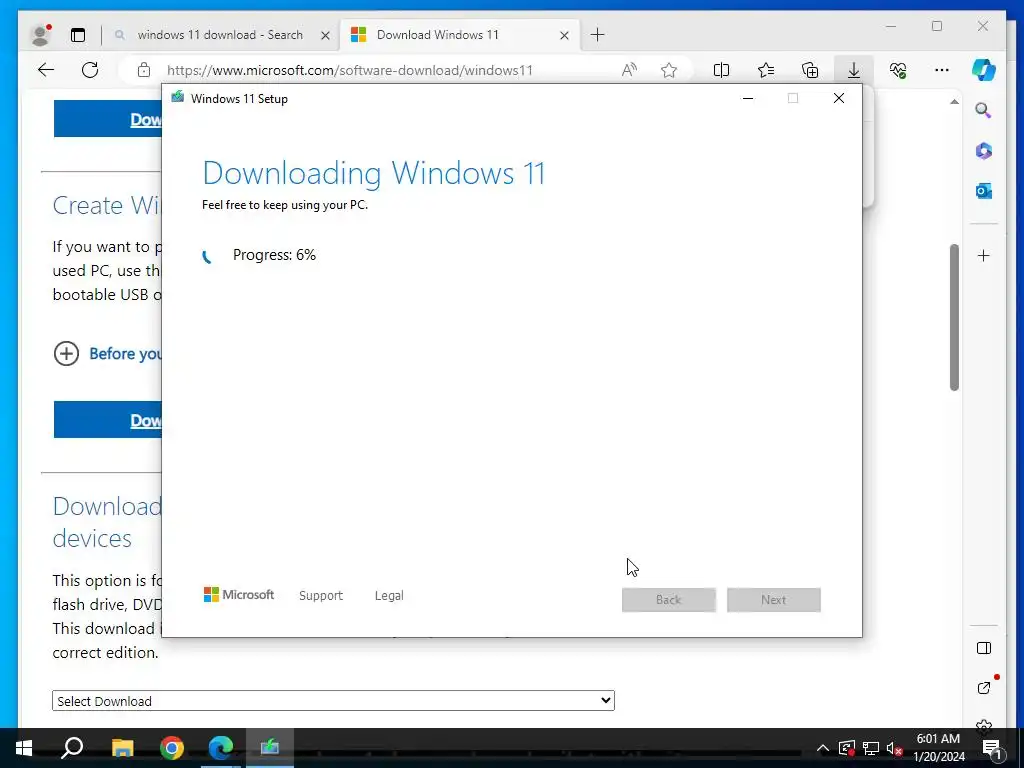Open the Favorites list icon

coord(766,70)
